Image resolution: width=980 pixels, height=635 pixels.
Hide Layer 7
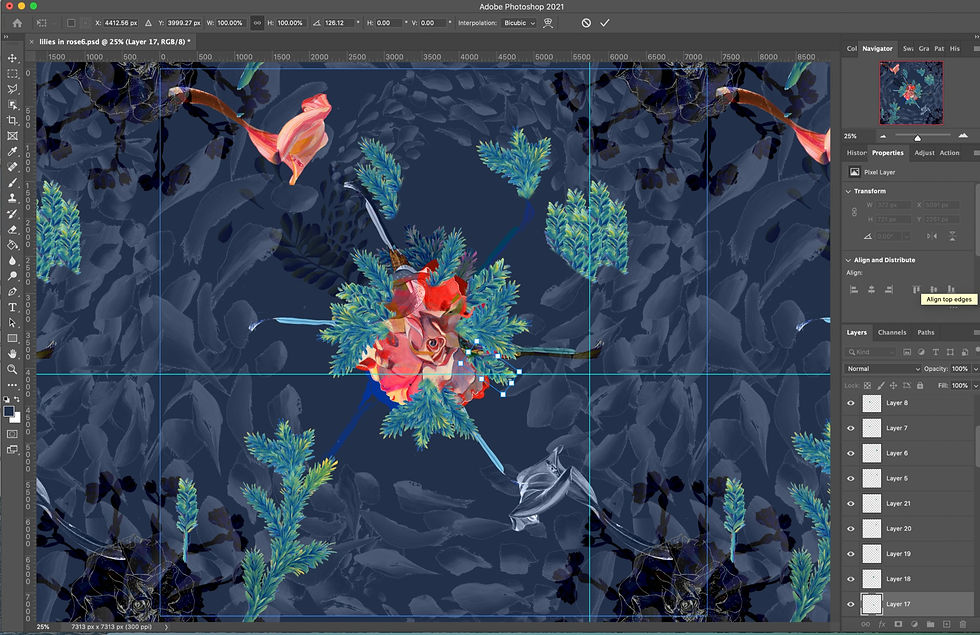point(851,428)
